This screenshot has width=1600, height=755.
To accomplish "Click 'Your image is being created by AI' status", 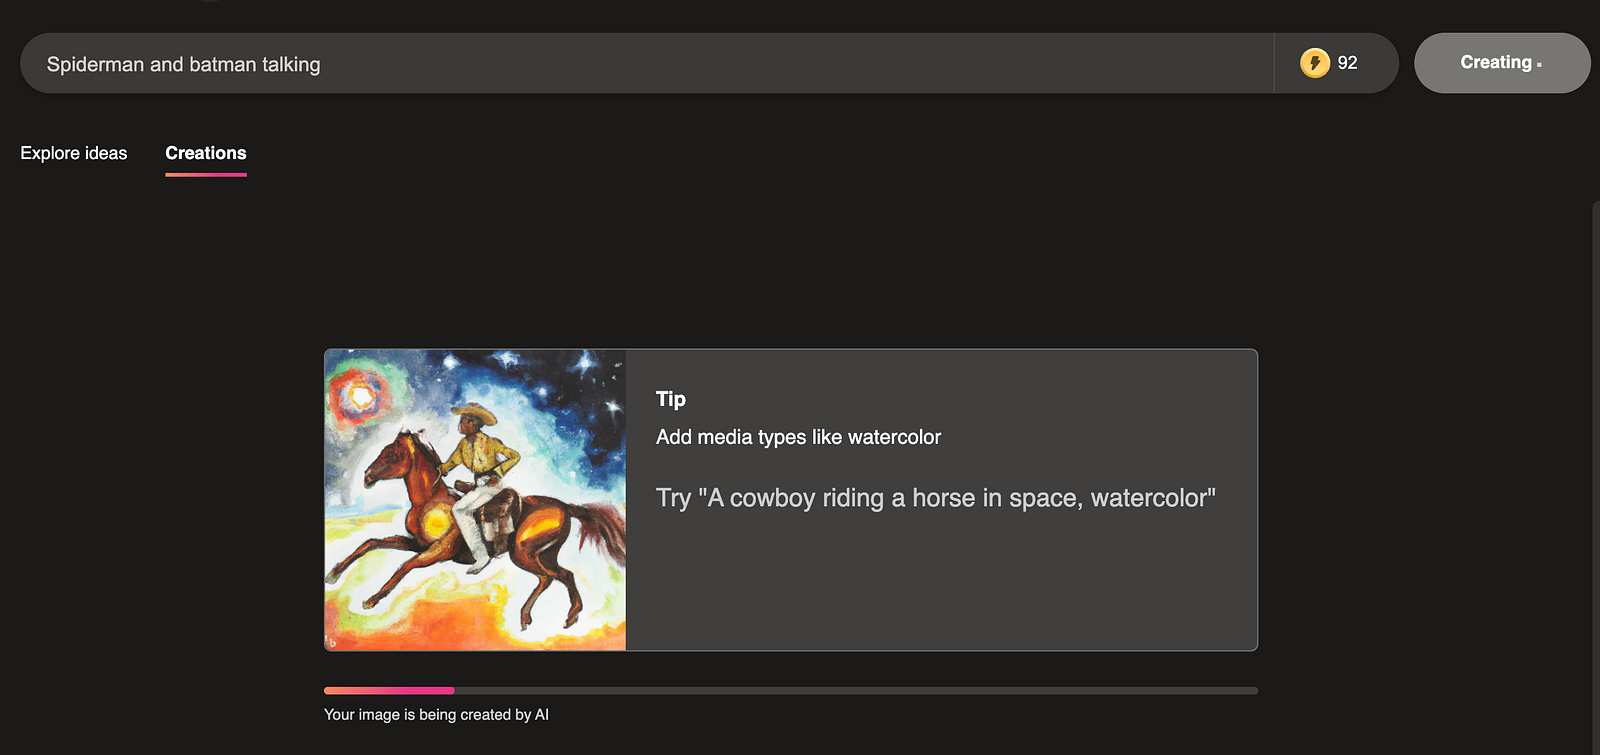I will [436, 715].
